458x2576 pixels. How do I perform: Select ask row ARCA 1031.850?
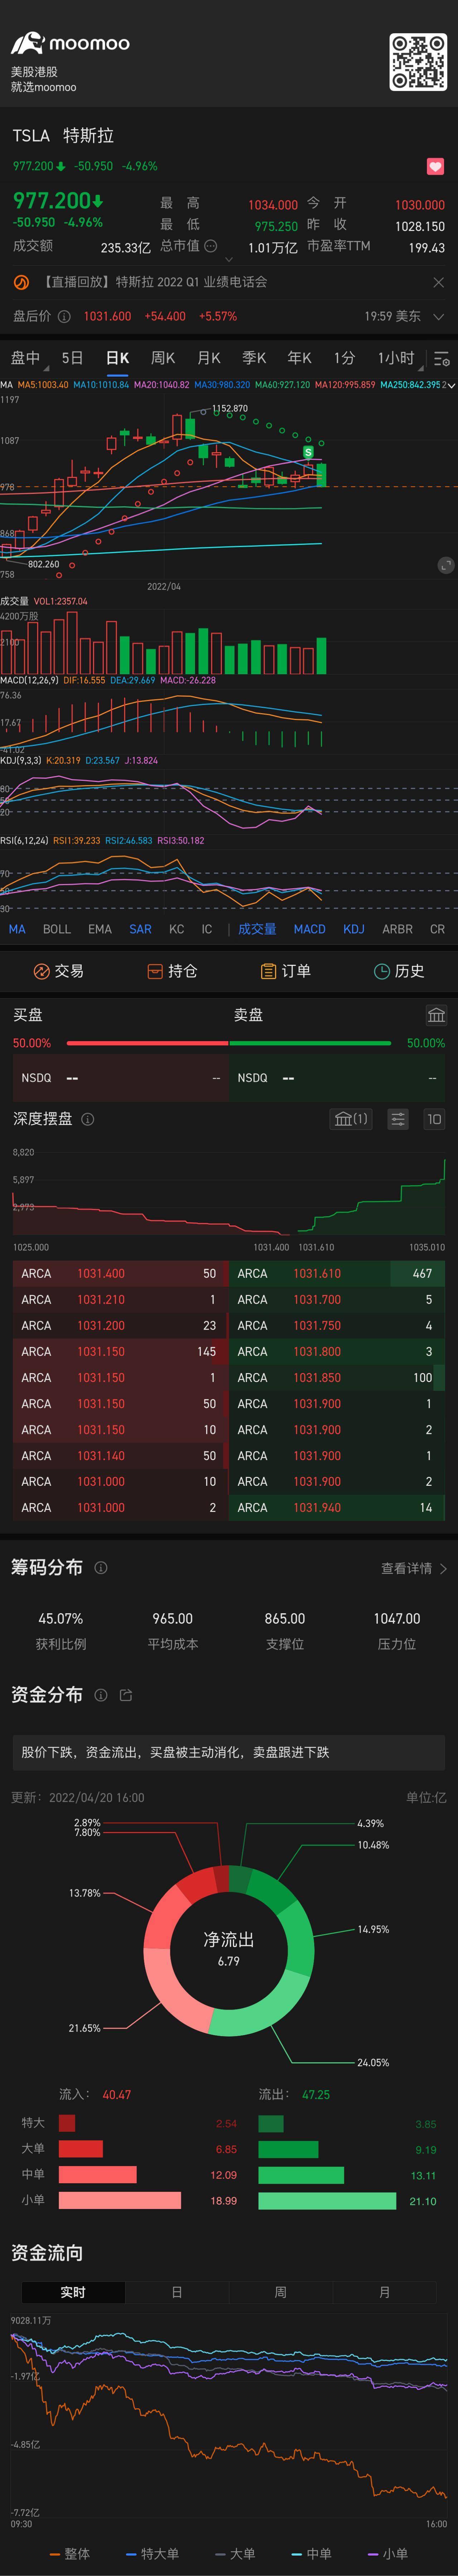pyautogui.click(x=337, y=1378)
